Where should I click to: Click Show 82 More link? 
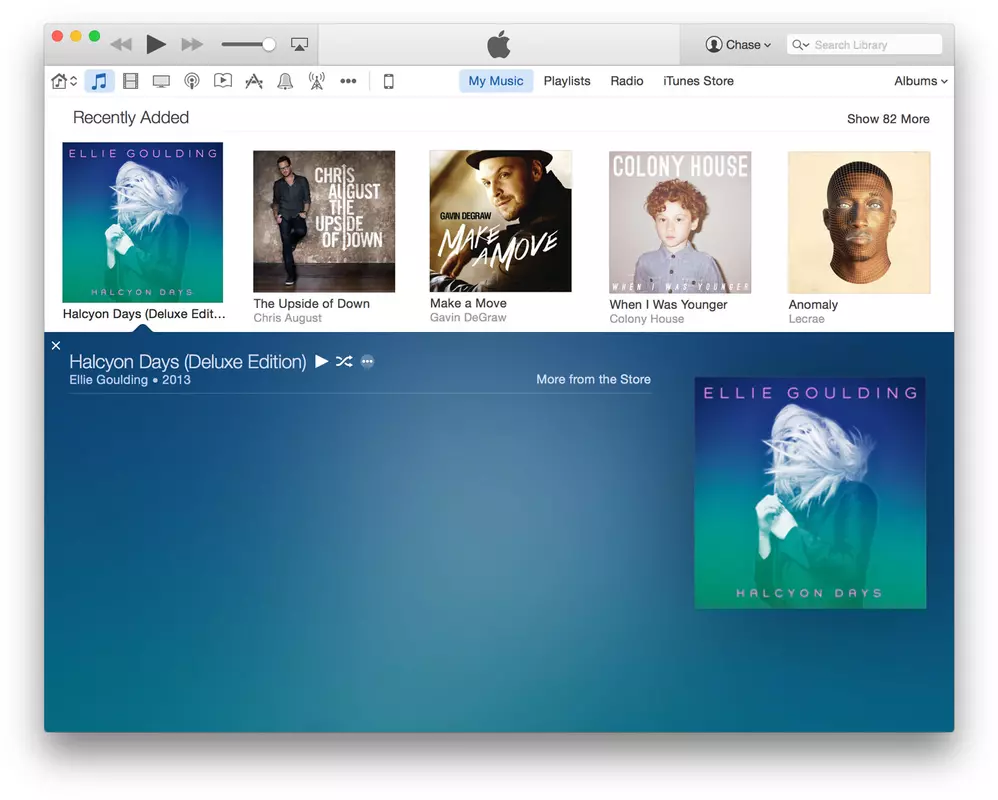pos(888,119)
